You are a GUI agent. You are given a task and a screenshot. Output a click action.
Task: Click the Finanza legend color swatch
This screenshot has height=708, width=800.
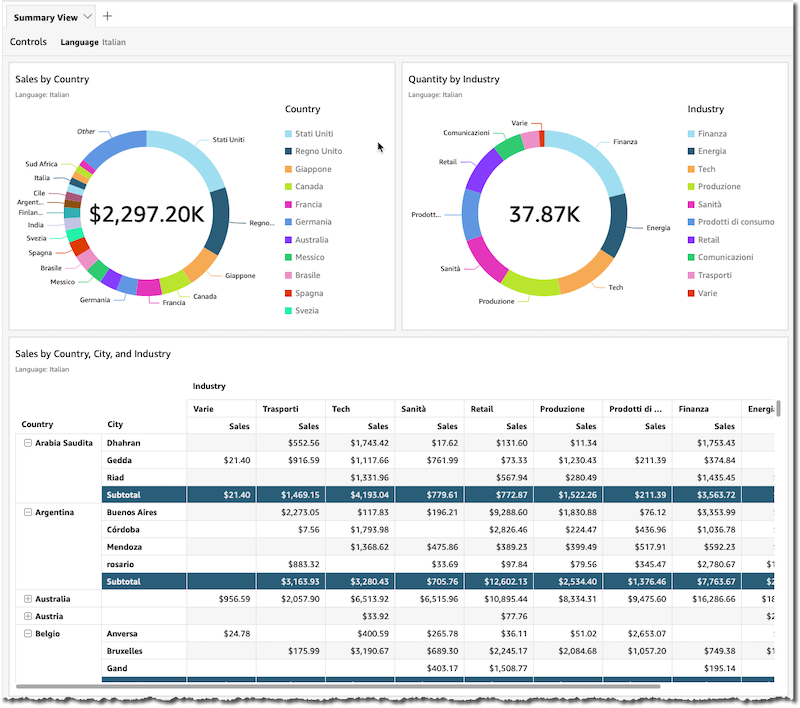tap(691, 134)
